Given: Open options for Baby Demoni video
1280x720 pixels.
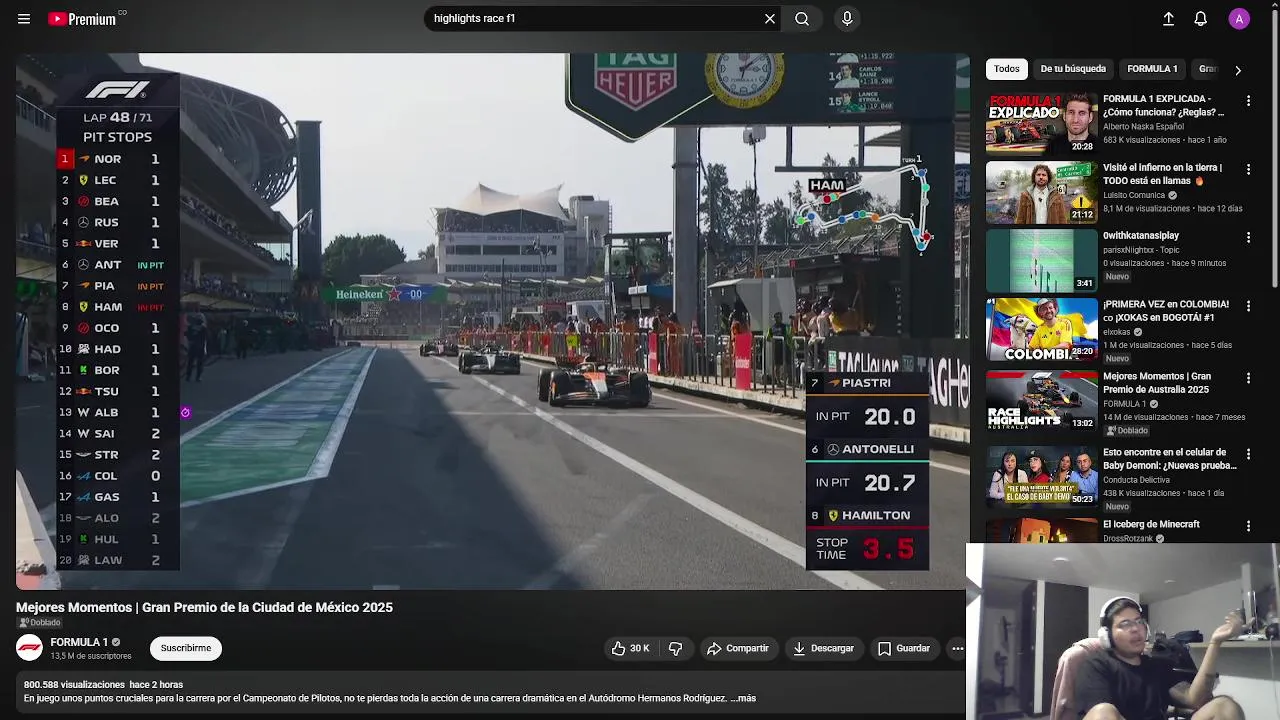Looking at the screenshot, I should pyautogui.click(x=1248, y=454).
